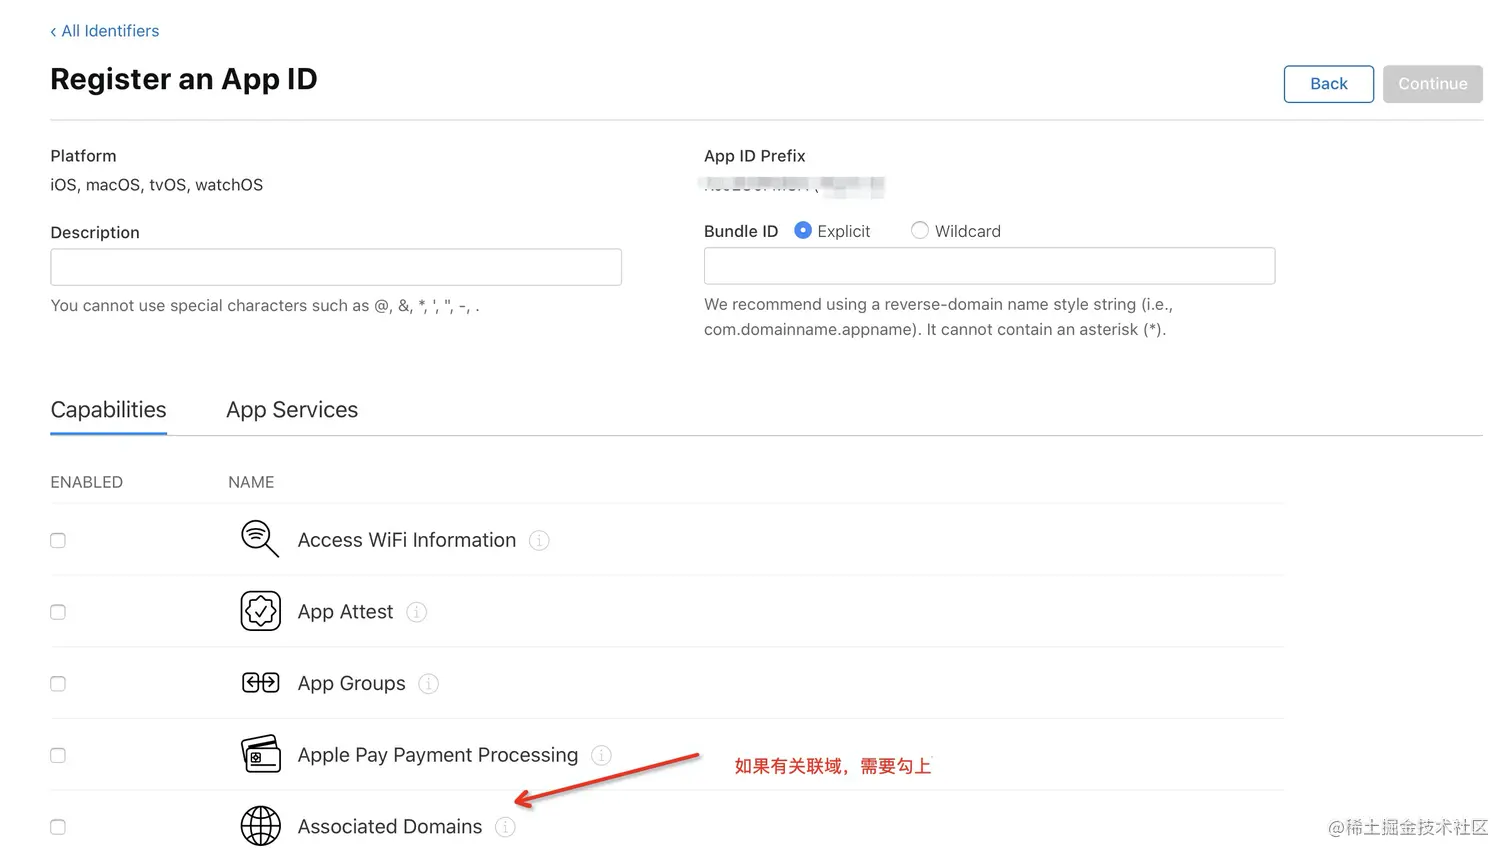This screenshot has height=861, width=1512.
Task: Show info for Apple Pay Payment Processing
Action: (x=601, y=756)
